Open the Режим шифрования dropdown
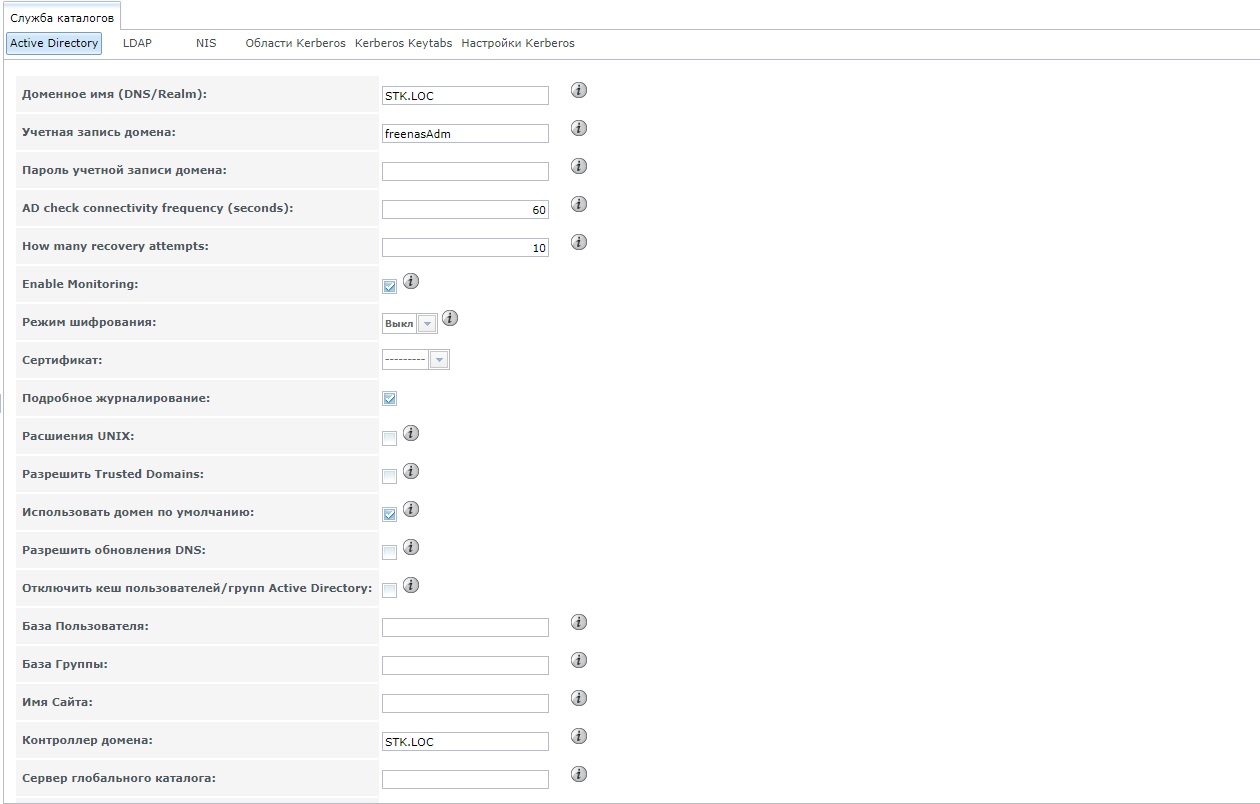This screenshot has height=804, width=1260. [410, 324]
